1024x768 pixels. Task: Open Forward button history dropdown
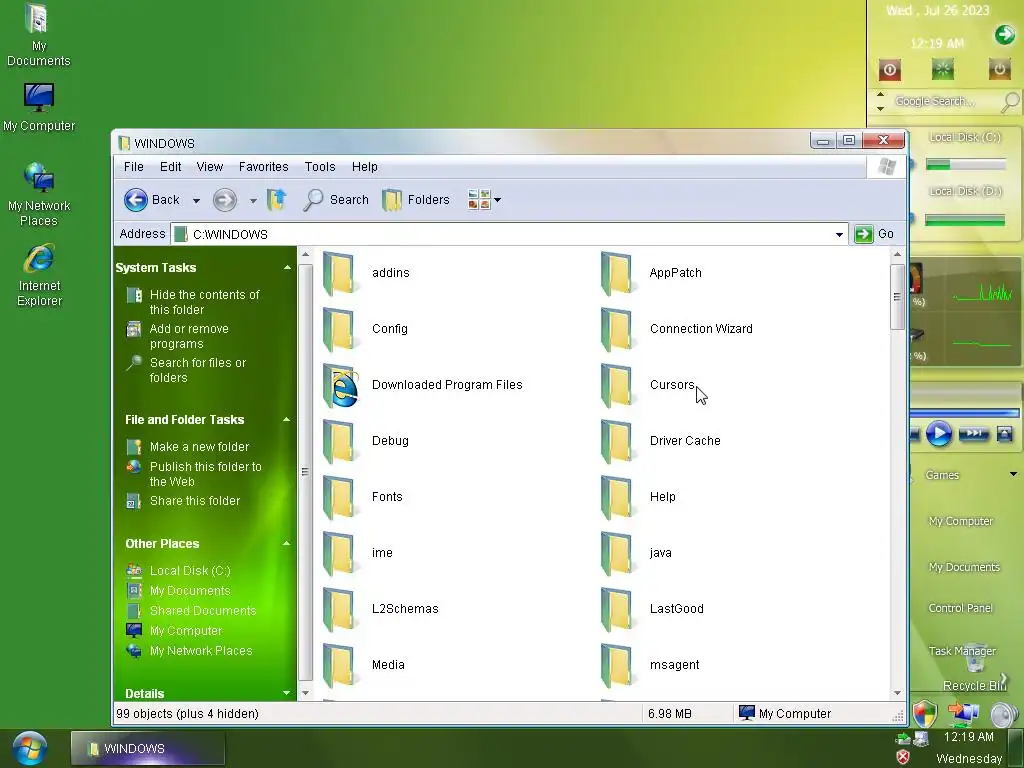tap(253, 200)
